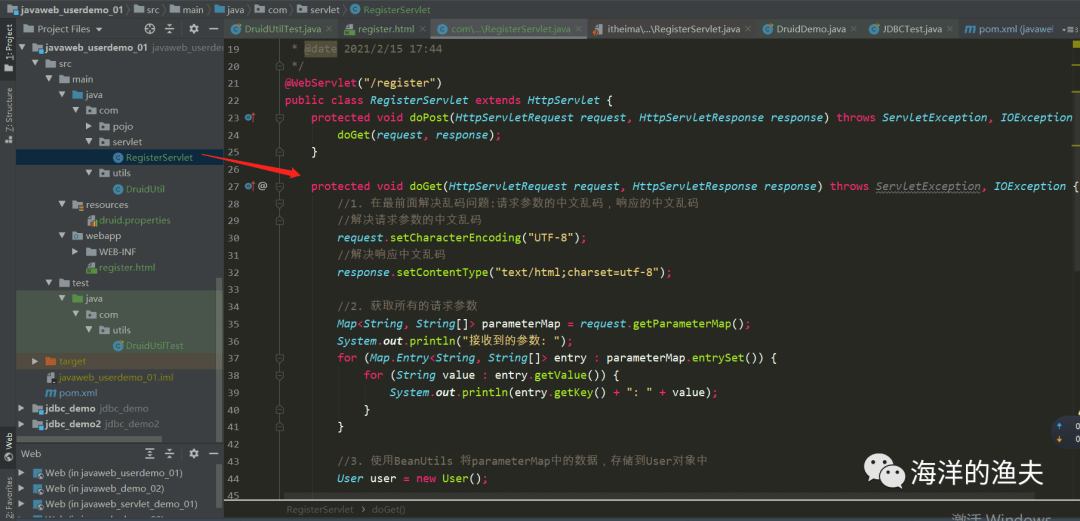
Task: Click src in navigation bar
Action: (146, 10)
